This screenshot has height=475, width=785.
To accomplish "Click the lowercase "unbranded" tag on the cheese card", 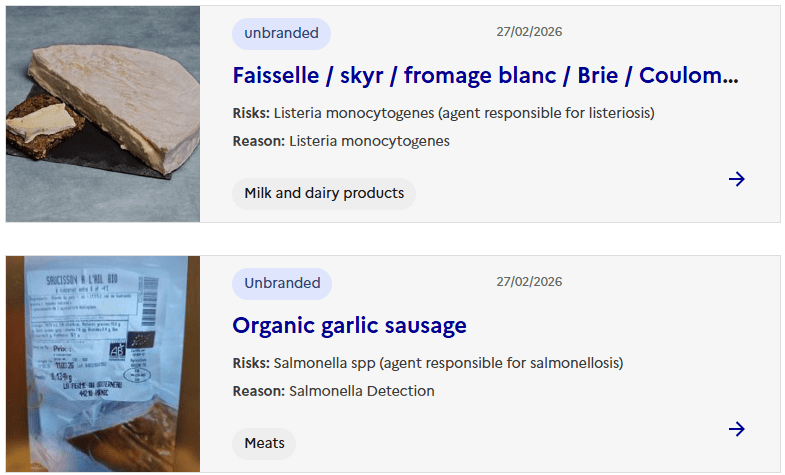I will tap(281, 33).
